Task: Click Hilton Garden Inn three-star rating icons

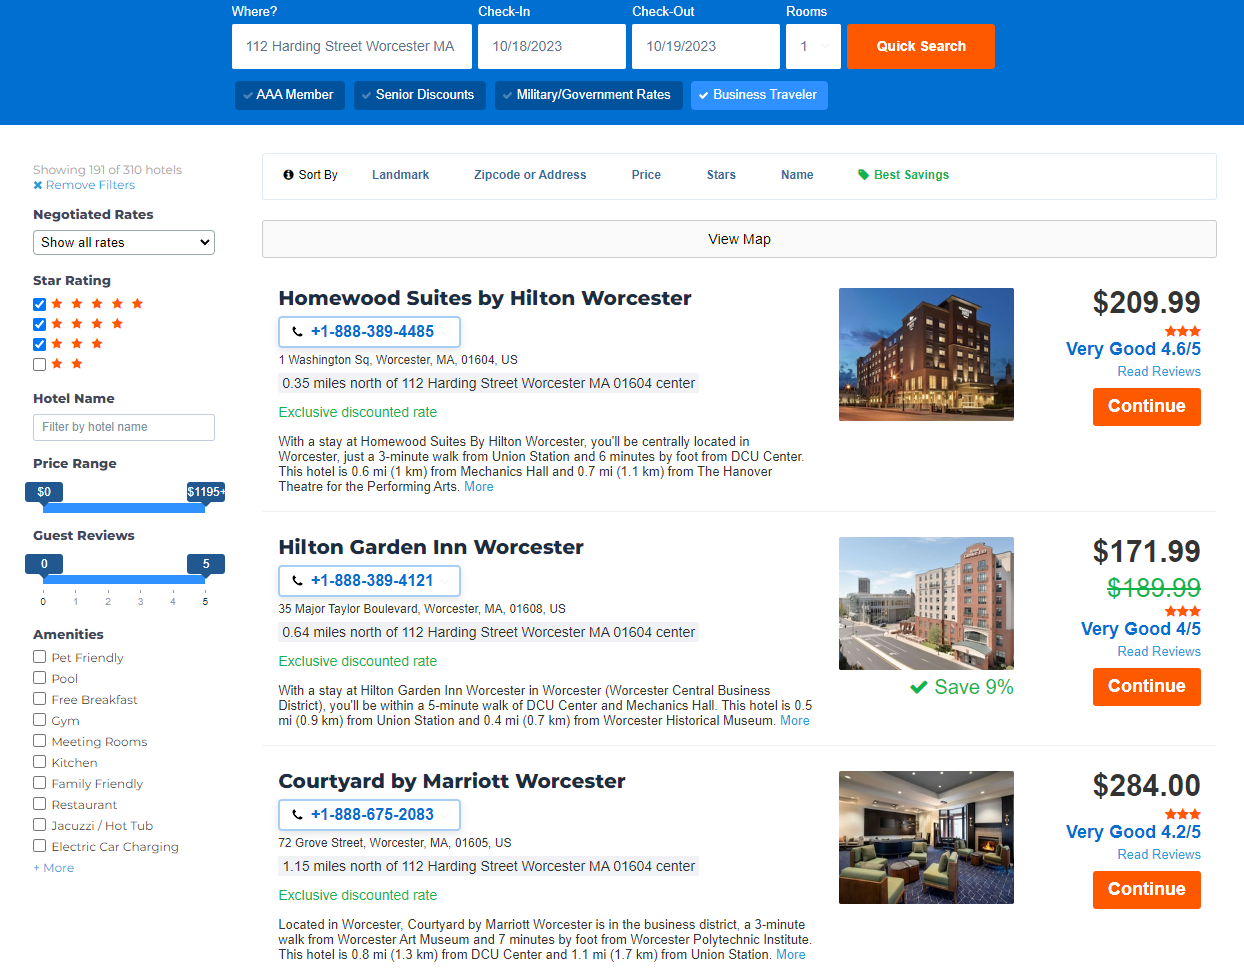Action: pyautogui.click(x=1183, y=611)
